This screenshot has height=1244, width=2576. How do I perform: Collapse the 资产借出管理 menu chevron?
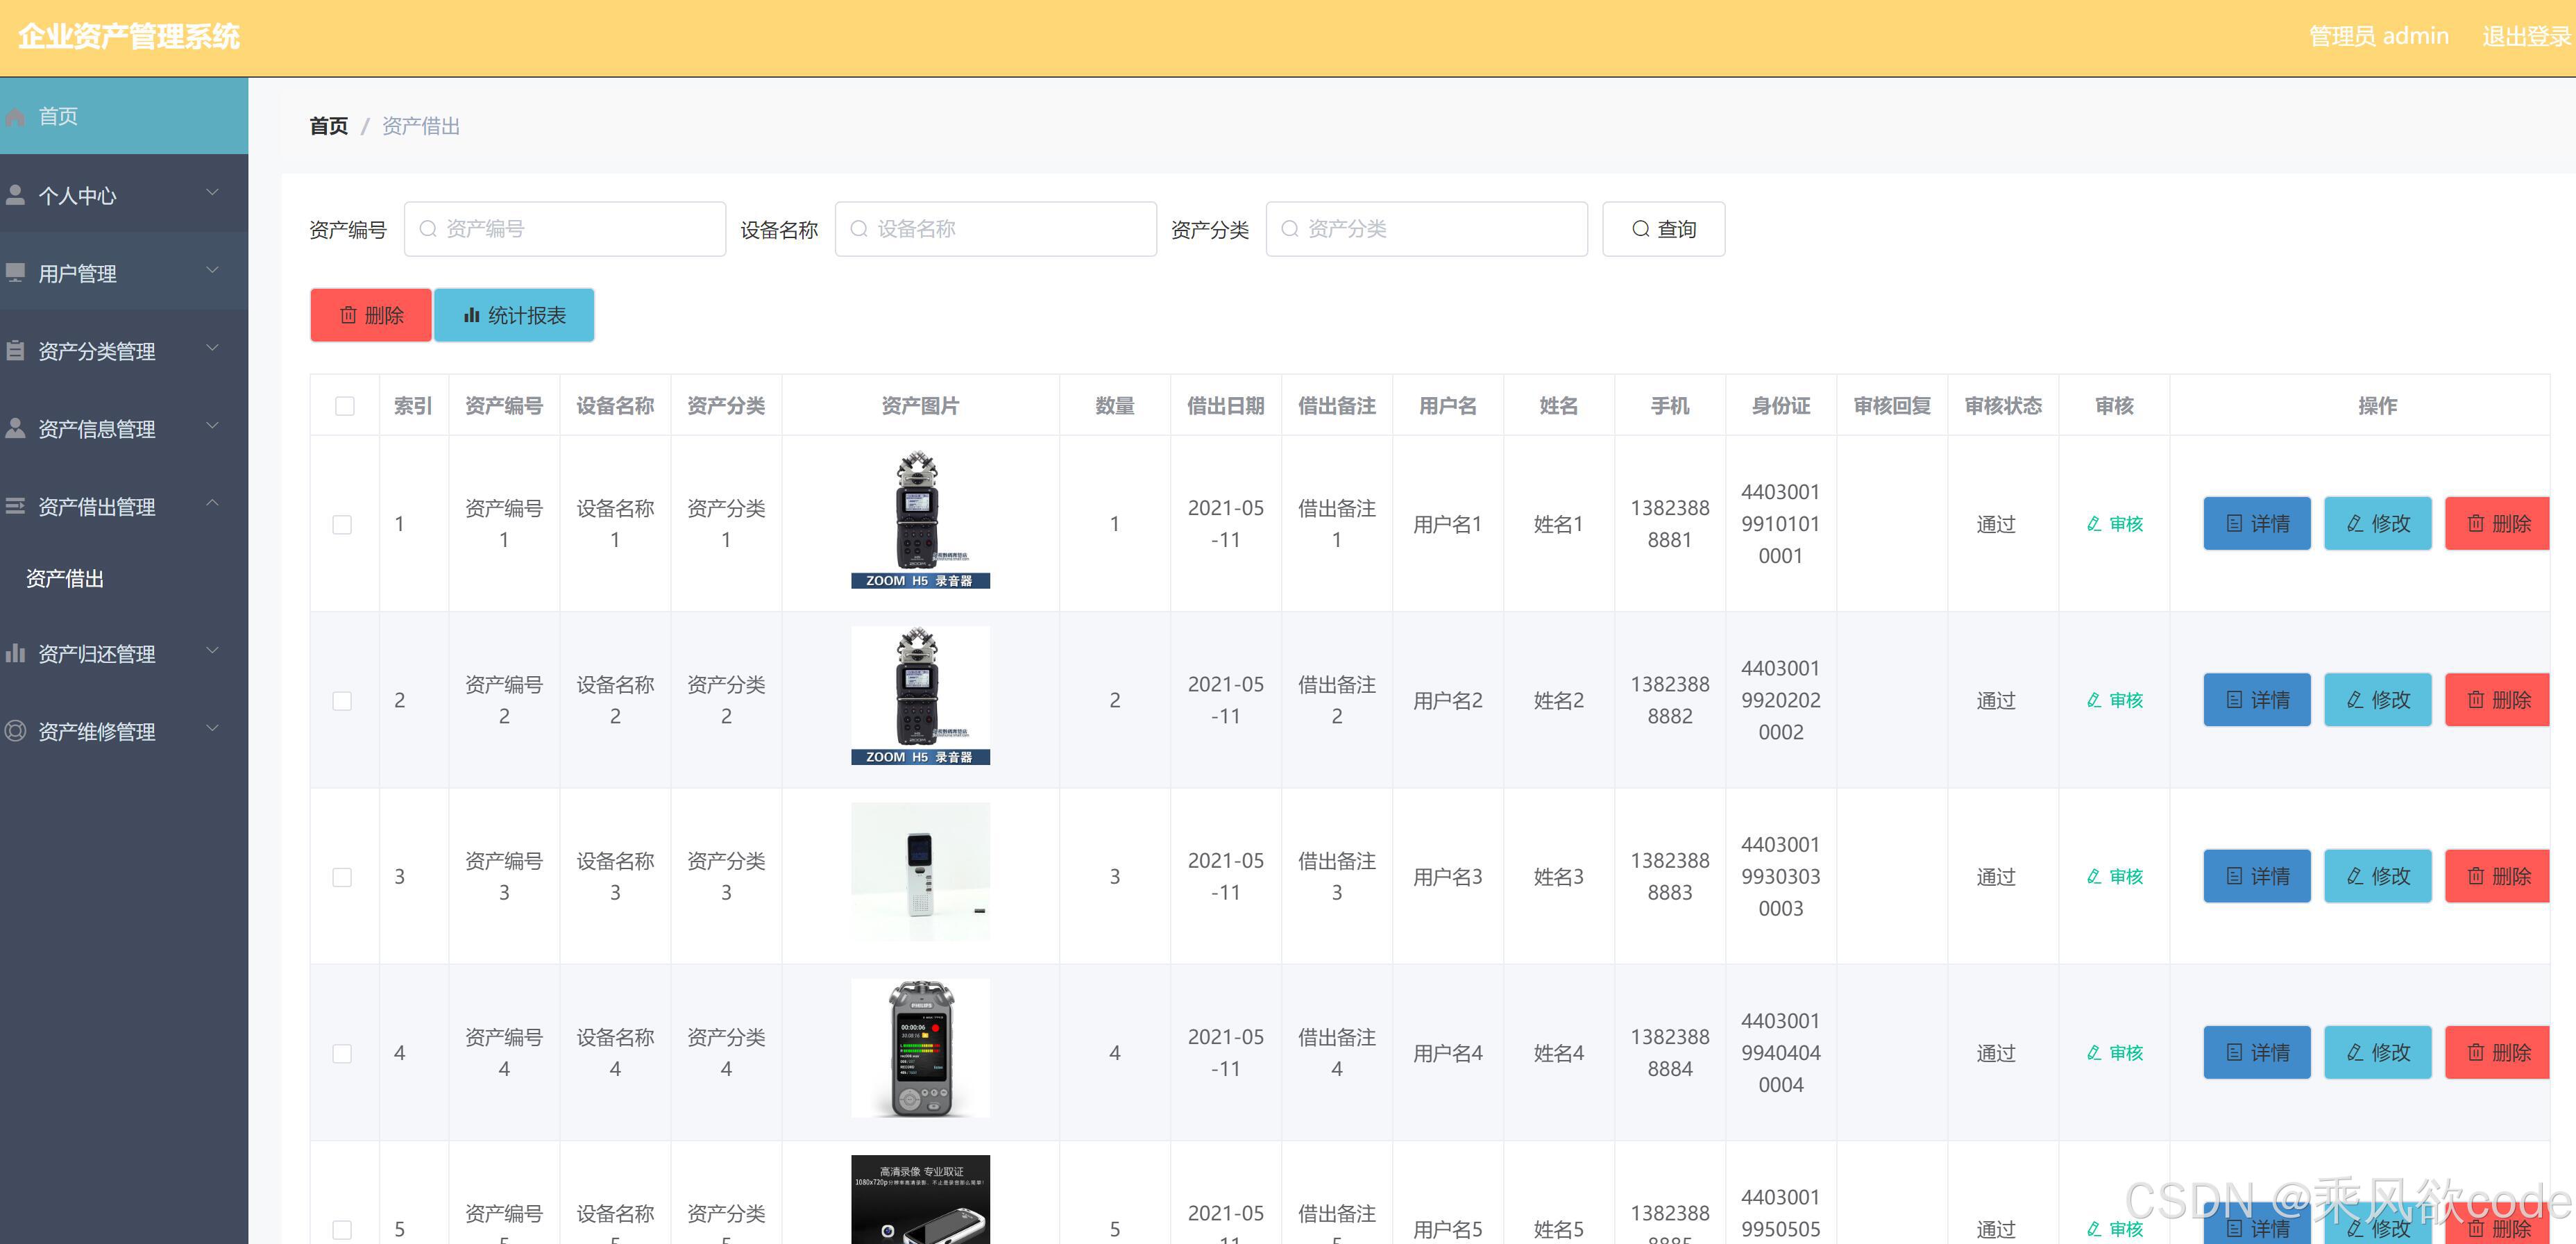(212, 503)
